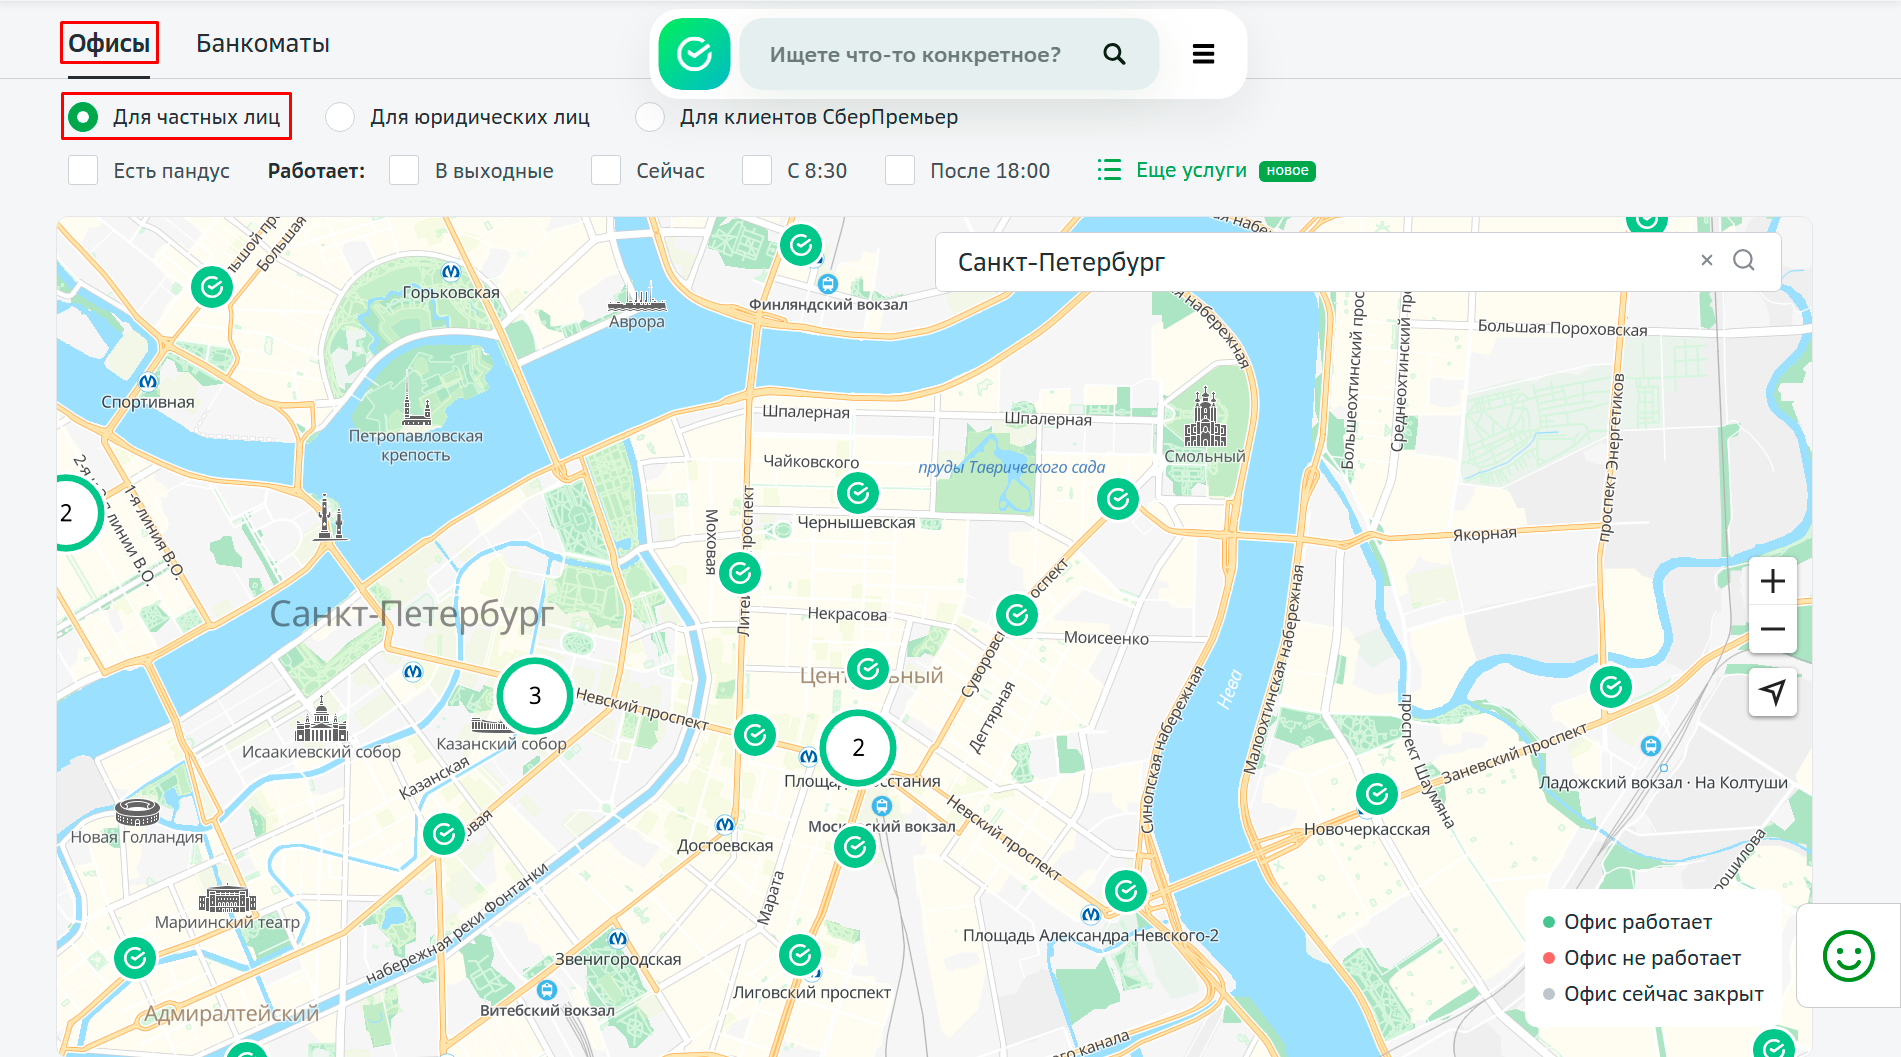Select office marker near Чернышевская

857,492
